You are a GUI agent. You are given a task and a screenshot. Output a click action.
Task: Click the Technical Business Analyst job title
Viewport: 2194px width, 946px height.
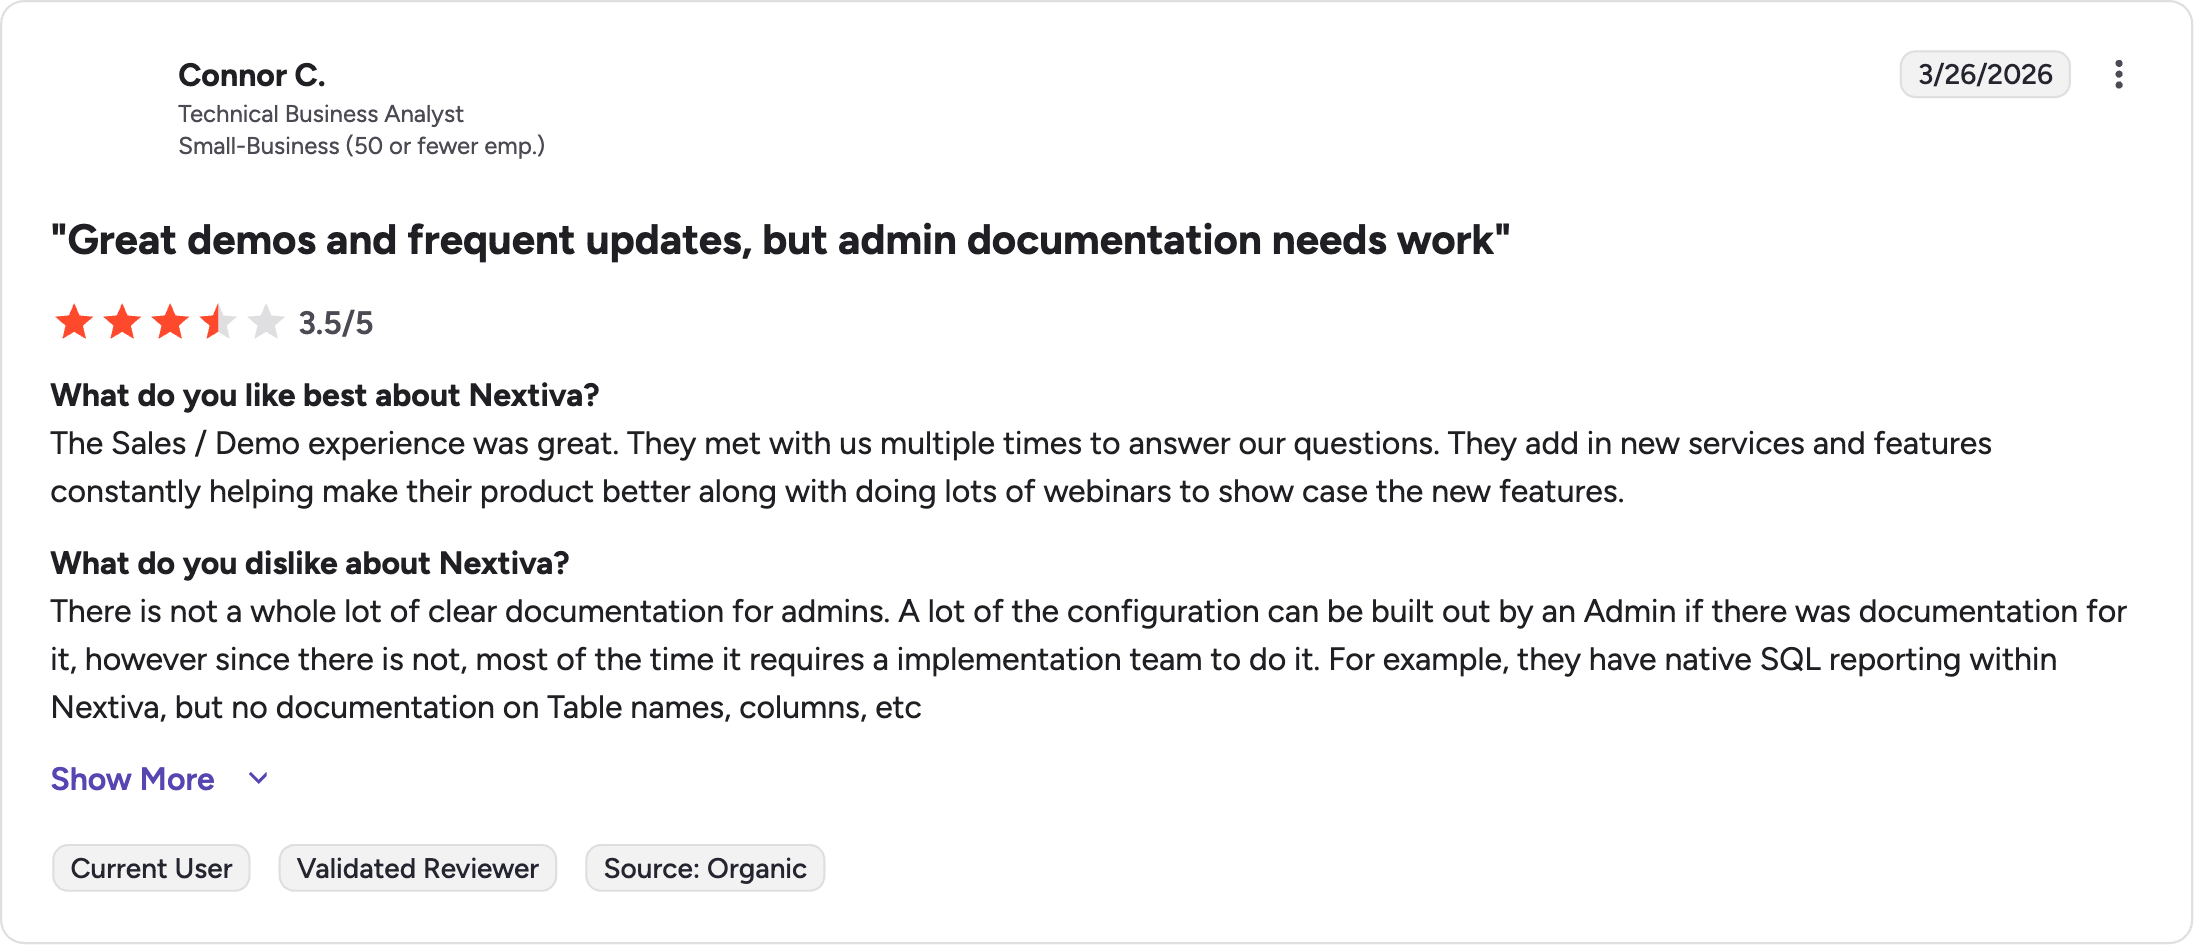click(321, 114)
